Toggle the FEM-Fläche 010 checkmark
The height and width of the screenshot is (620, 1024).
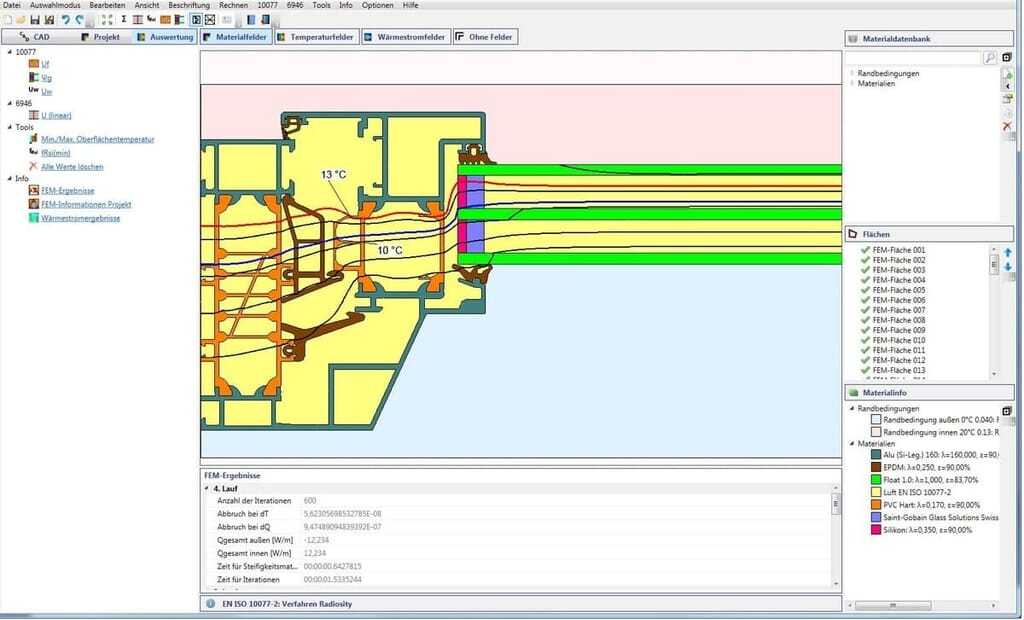(865, 340)
